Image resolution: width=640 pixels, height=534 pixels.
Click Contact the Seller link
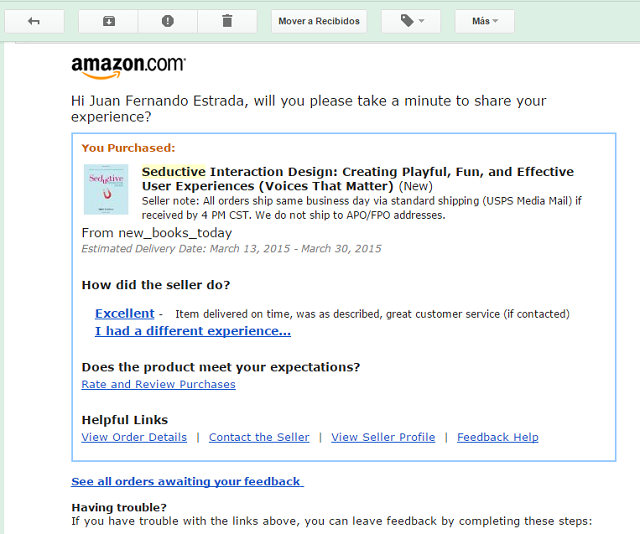tap(259, 437)
